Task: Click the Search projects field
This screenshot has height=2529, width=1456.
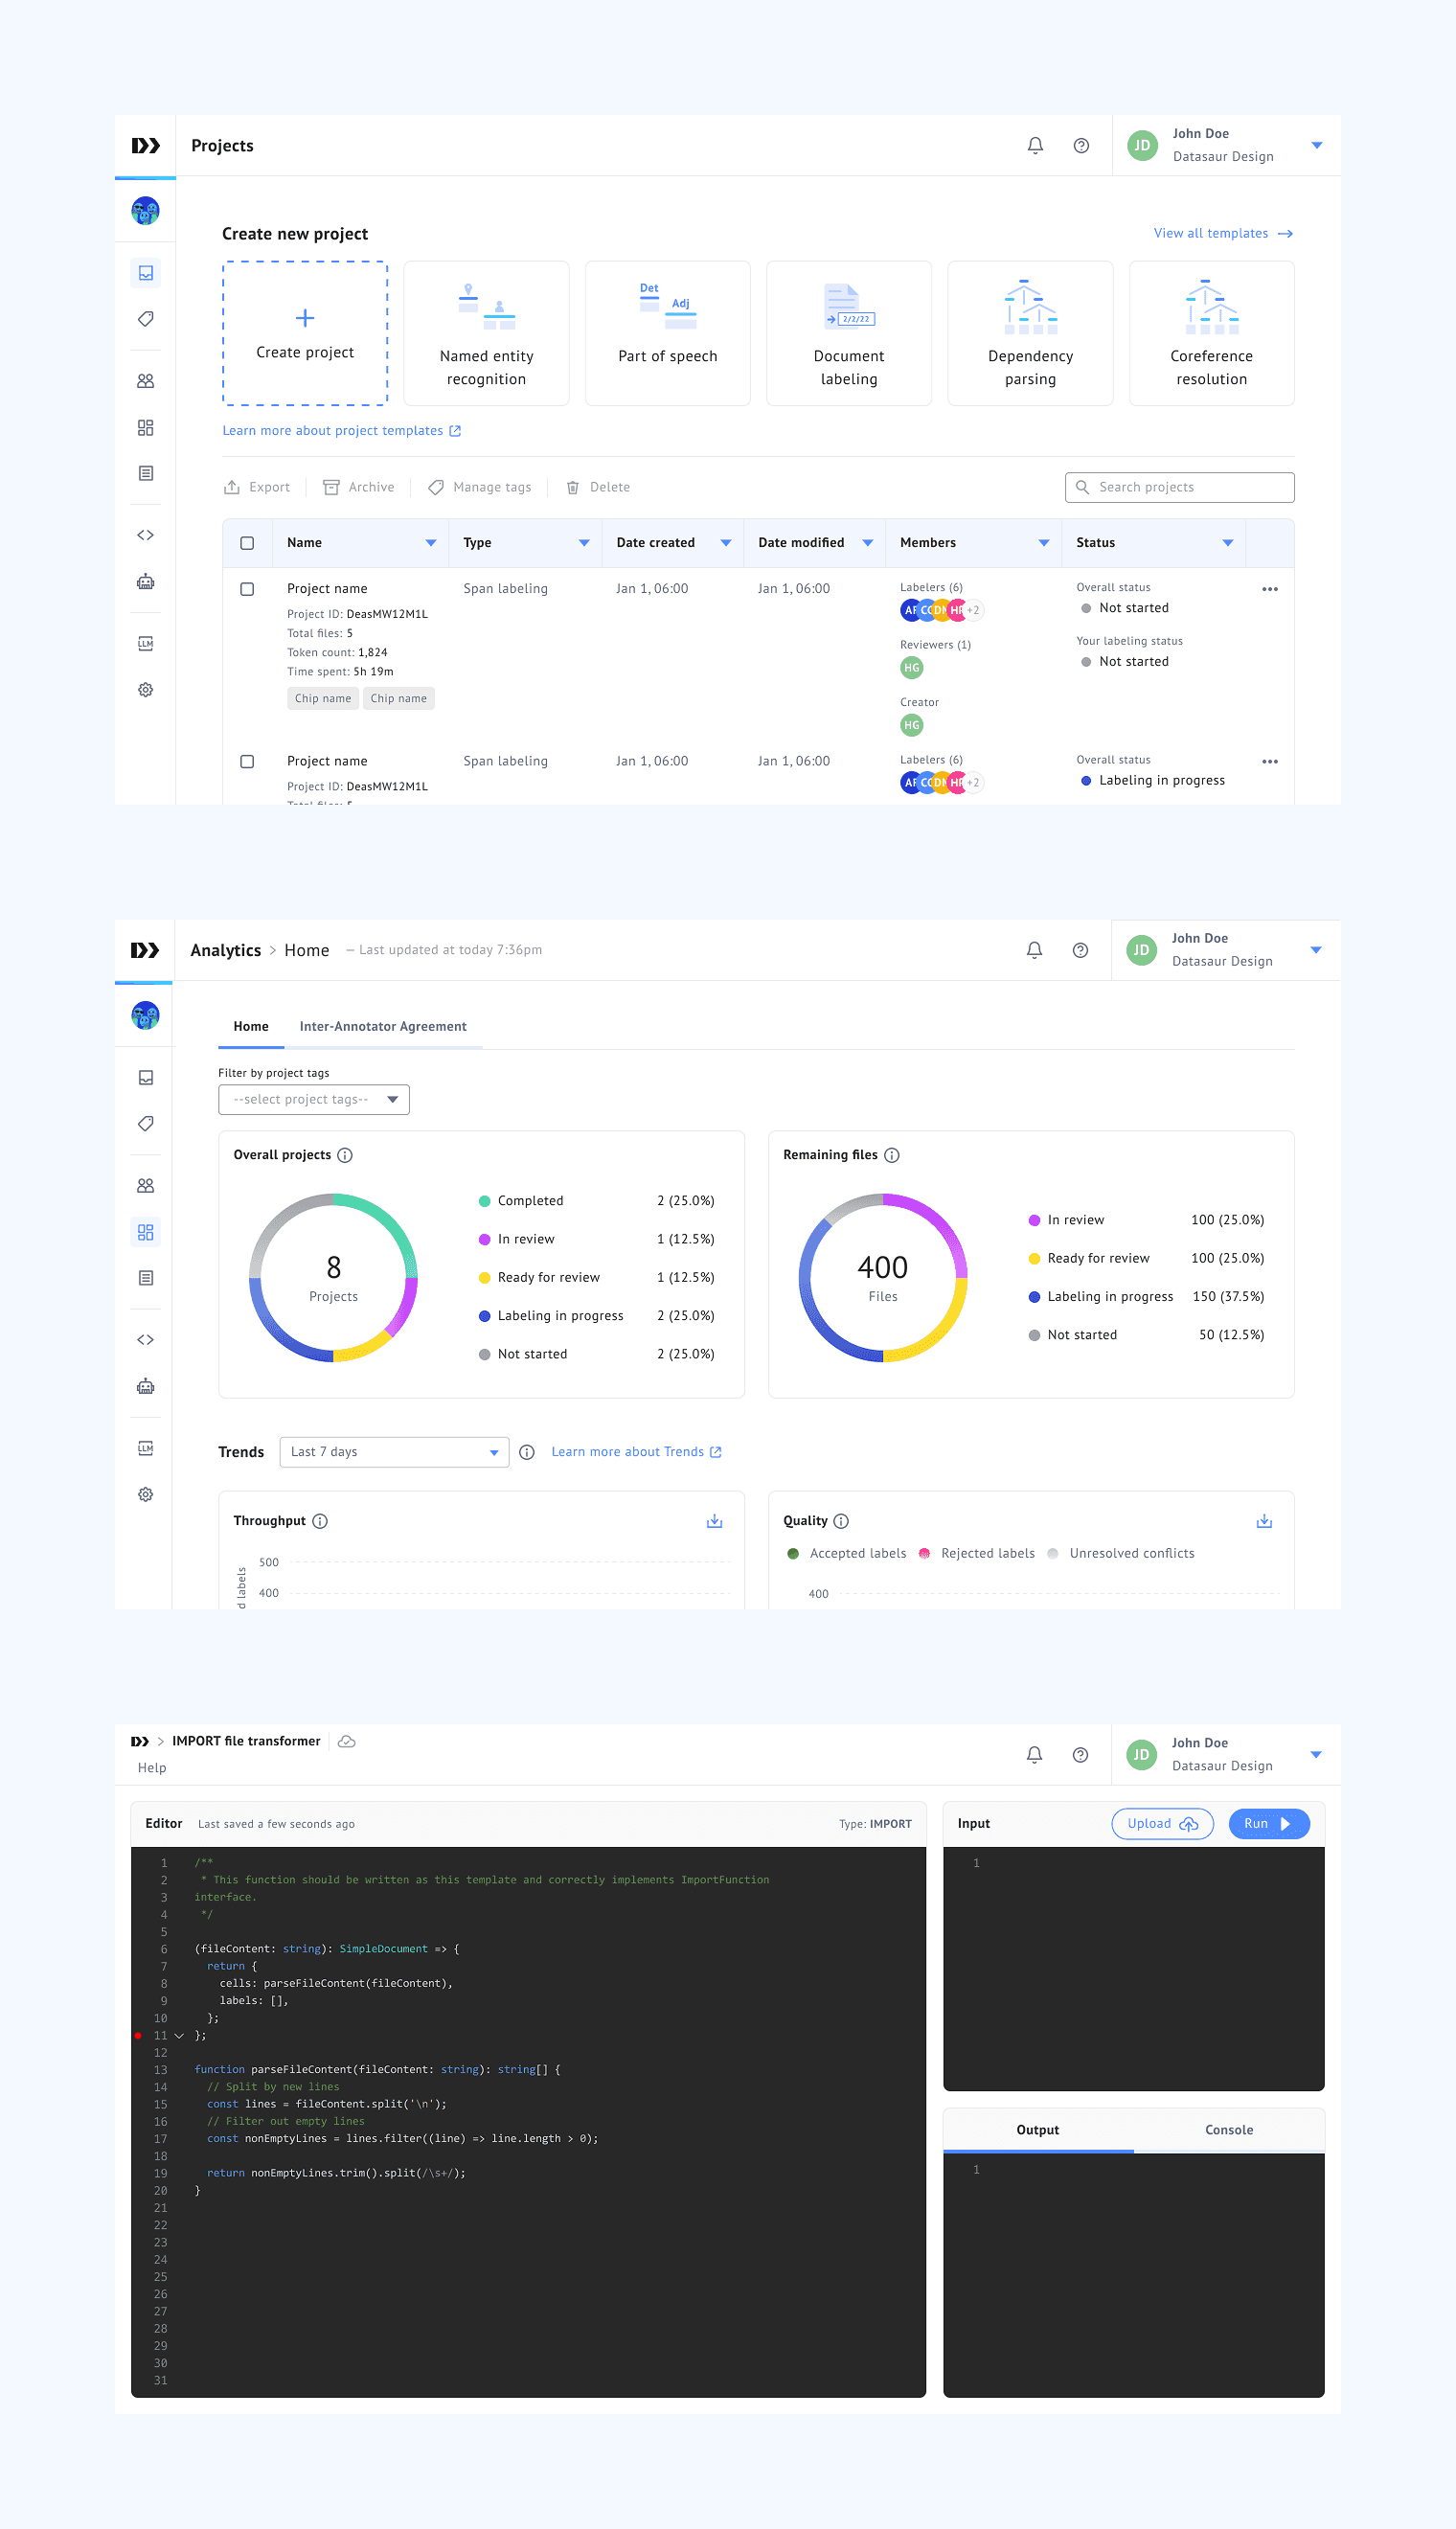Action: tap(1180, 487)
